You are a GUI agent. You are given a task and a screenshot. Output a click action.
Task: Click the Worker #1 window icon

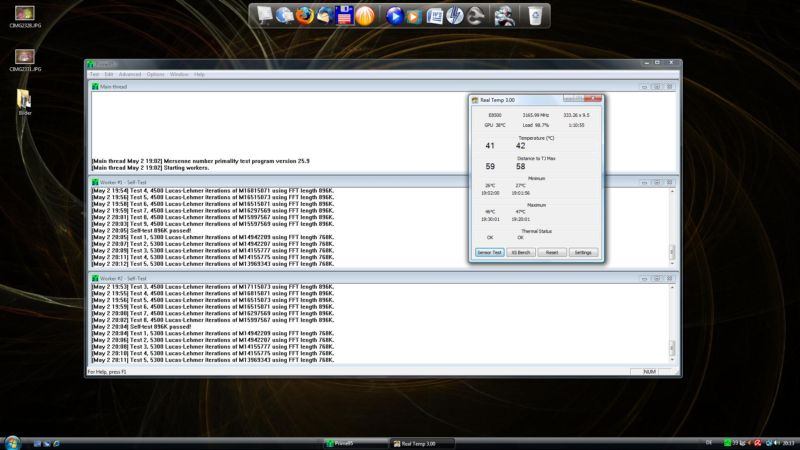[95, 182]
